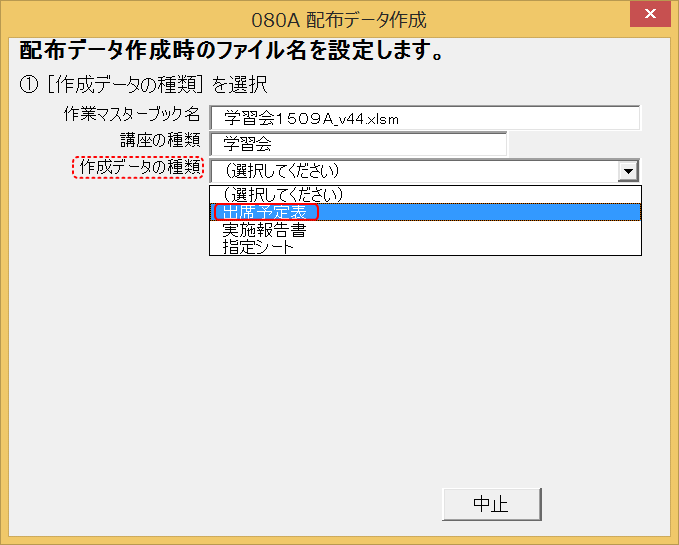Click the 作業マスターブック名 field with 学習会1509A_v44.xlsm
The height and width of the screenshot is (545, 679).
[x=425, y=118]
